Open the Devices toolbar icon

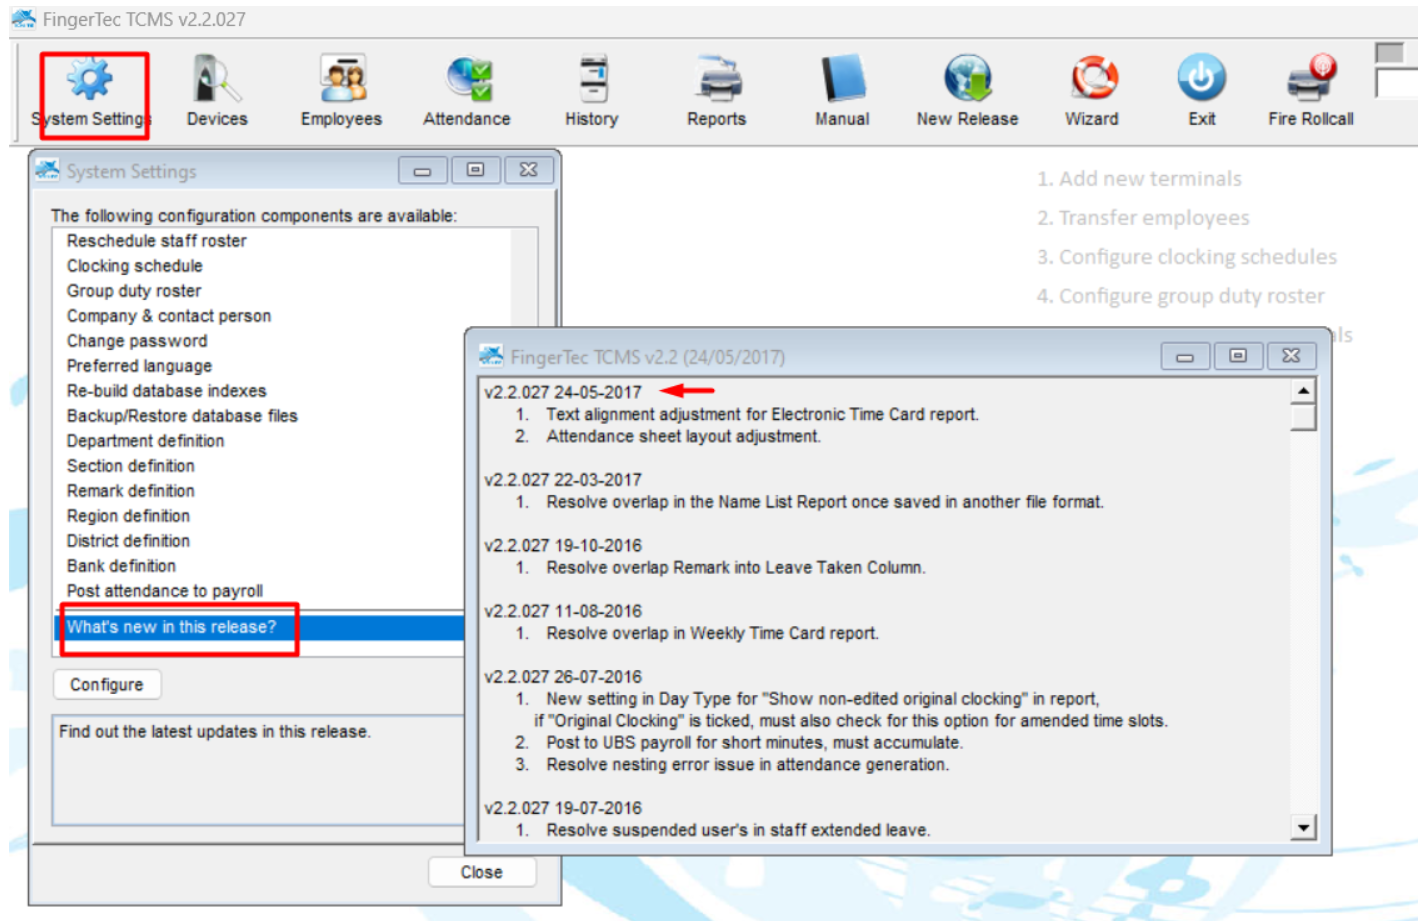coord(216,79)
